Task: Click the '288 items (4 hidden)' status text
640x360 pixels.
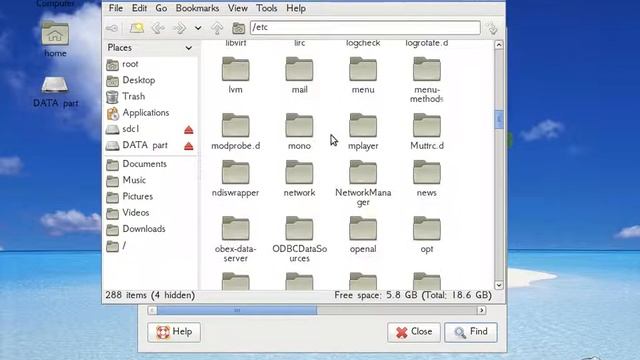Action: [150, 295]
